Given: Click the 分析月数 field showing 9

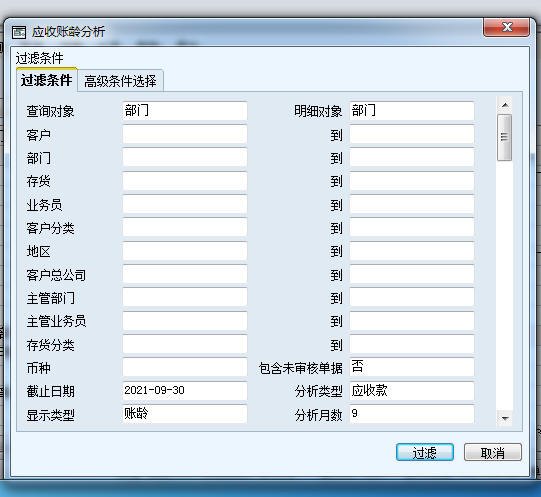Looking at the screenshot, I should [412, 414].
